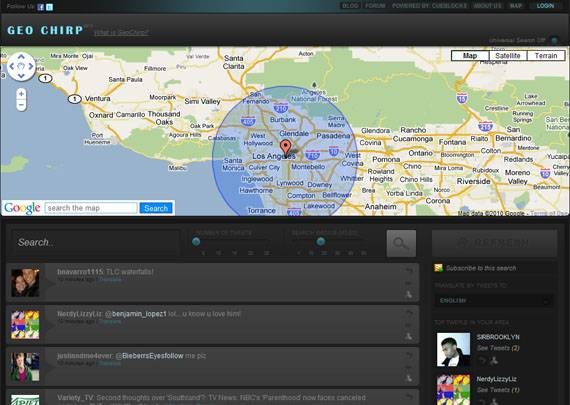Click the Google logo on the map
The height and width of the screenshot is (405, 570).
(22, 208)
